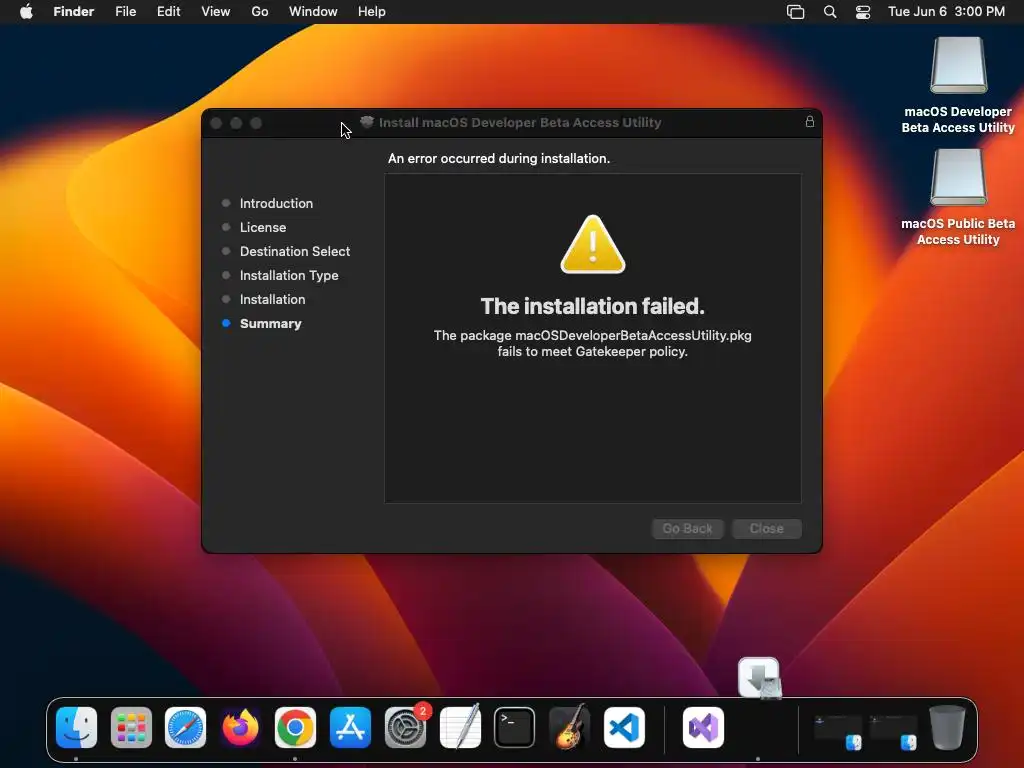The width and height of the screenshot is (1024, 768).
Task: Launch Terminal from the Dock
Action: (x=515, y=727)
